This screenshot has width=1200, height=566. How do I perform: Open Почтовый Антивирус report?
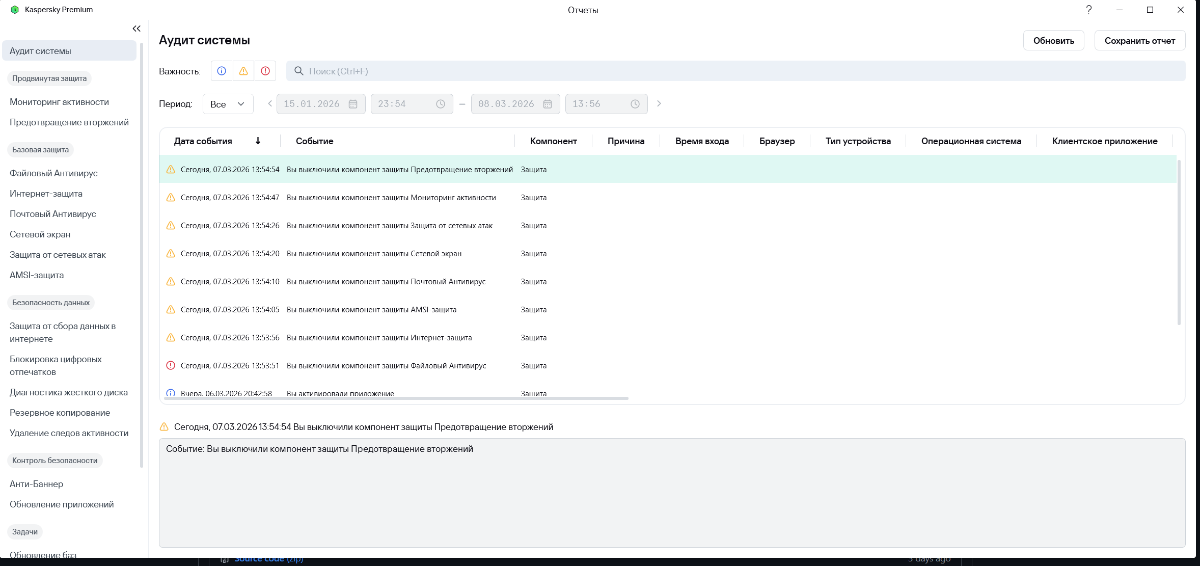53,214
